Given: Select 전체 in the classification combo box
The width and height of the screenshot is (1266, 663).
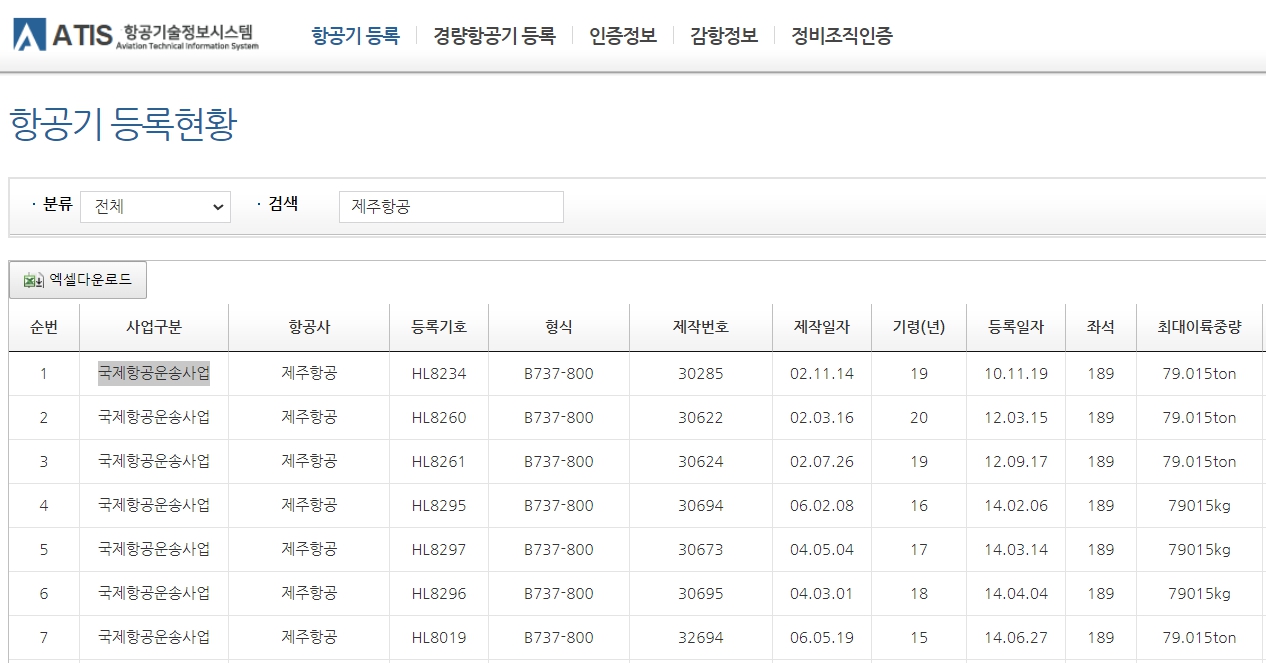Looking at the screenshot, I should point(155,206).
